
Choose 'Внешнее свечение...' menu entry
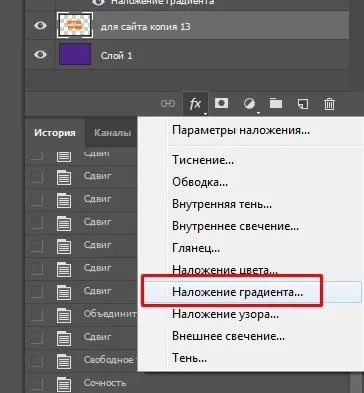click(228, 336)
